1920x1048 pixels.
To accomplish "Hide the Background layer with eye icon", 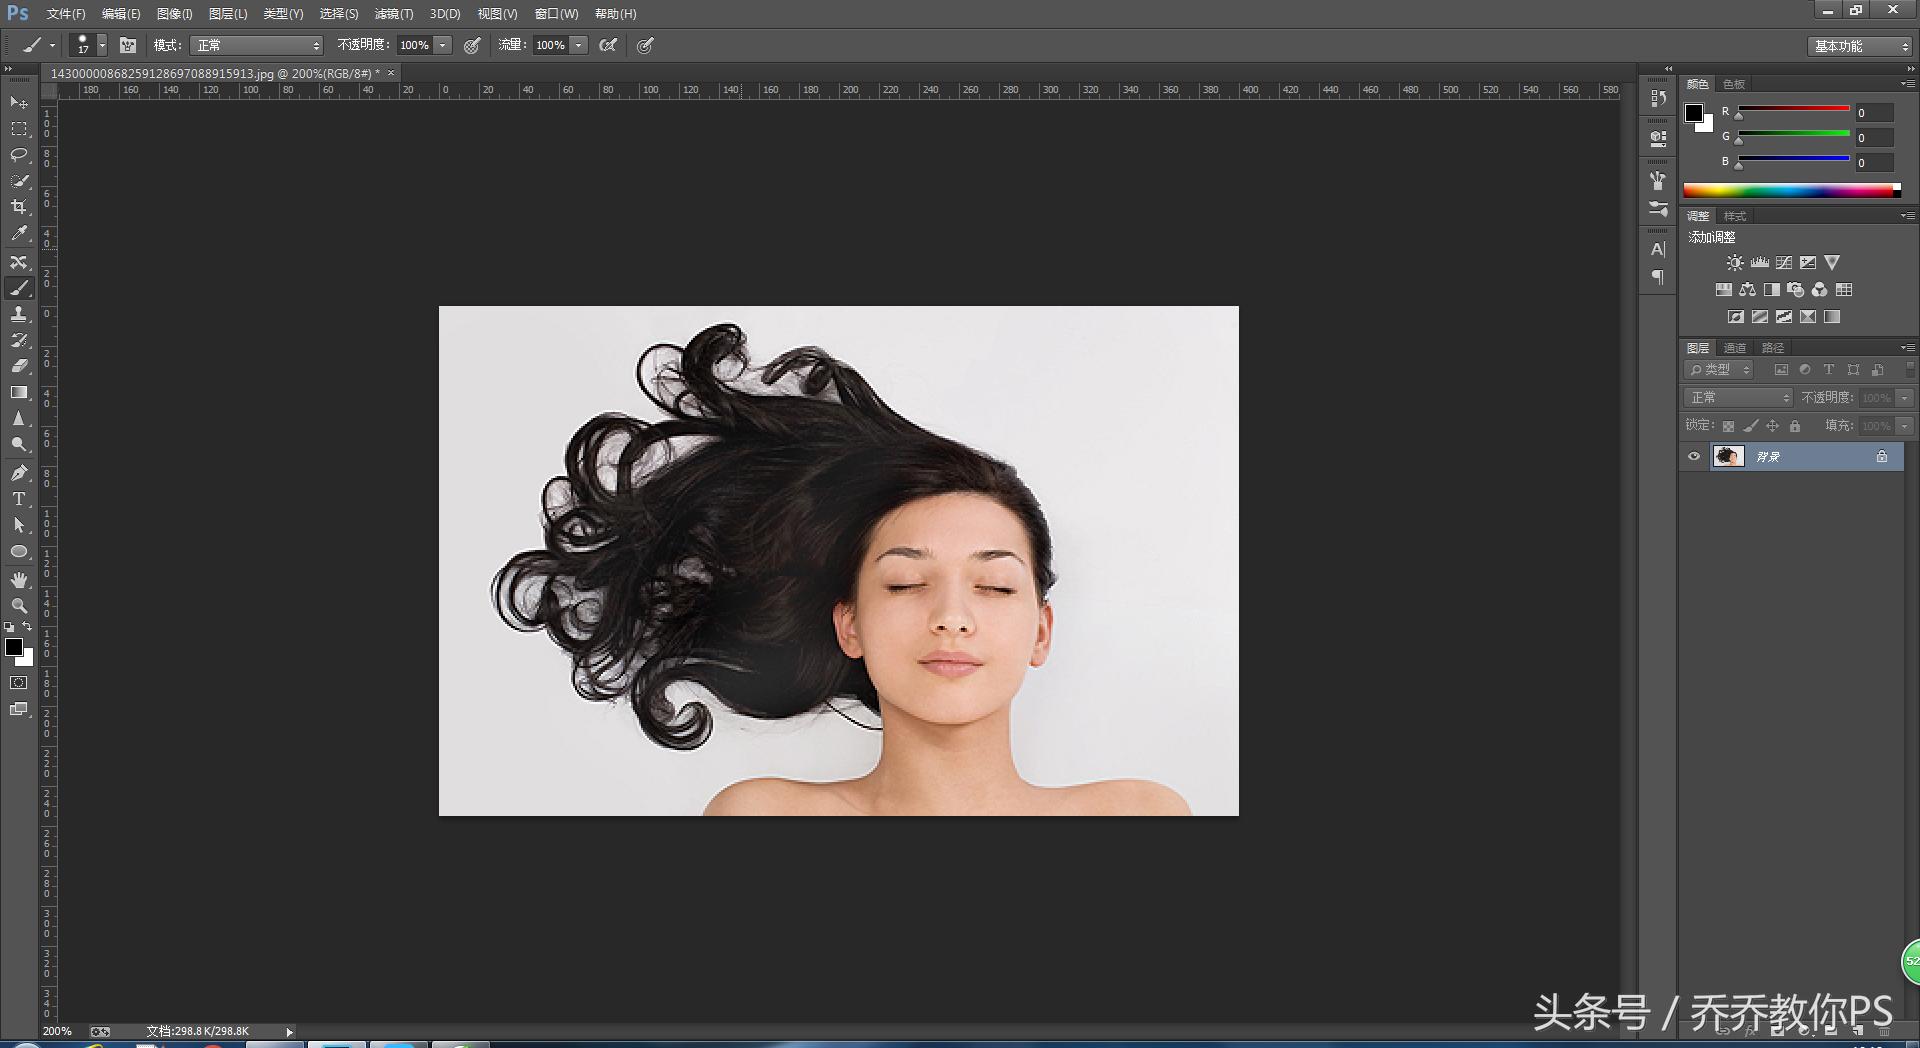I will [x=1694, y=457].
